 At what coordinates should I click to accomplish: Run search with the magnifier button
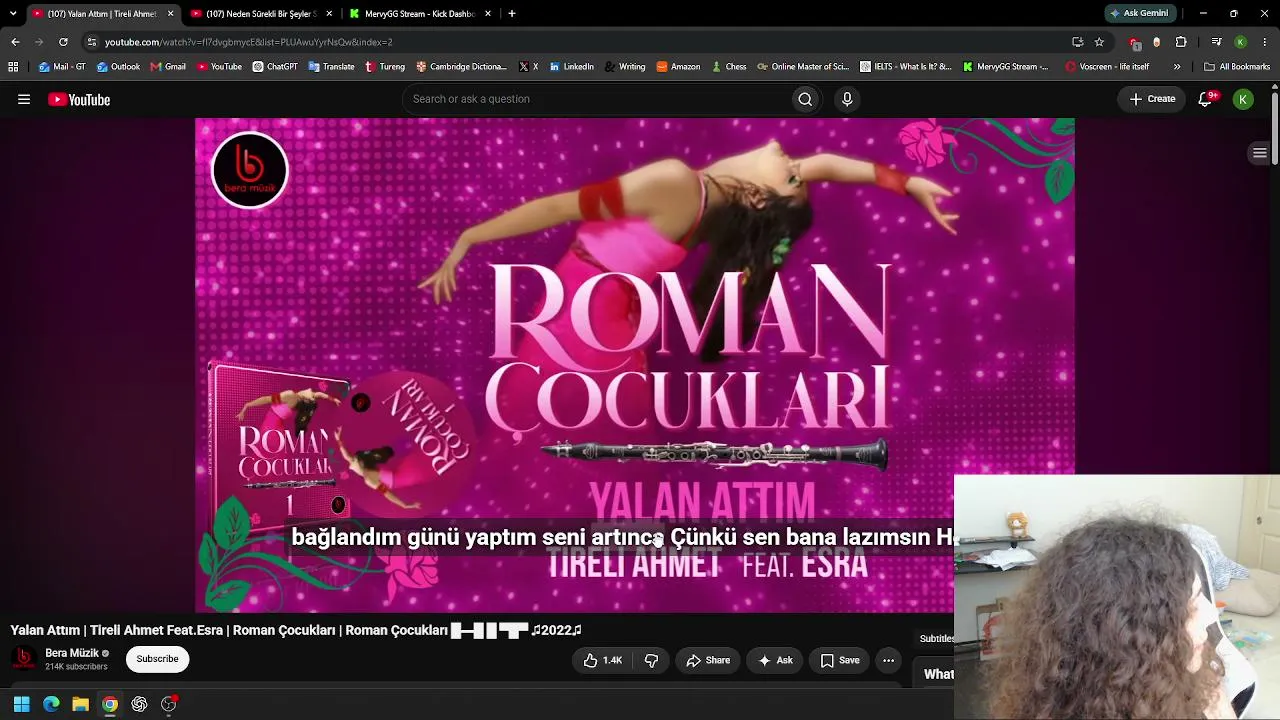[805, 99]
